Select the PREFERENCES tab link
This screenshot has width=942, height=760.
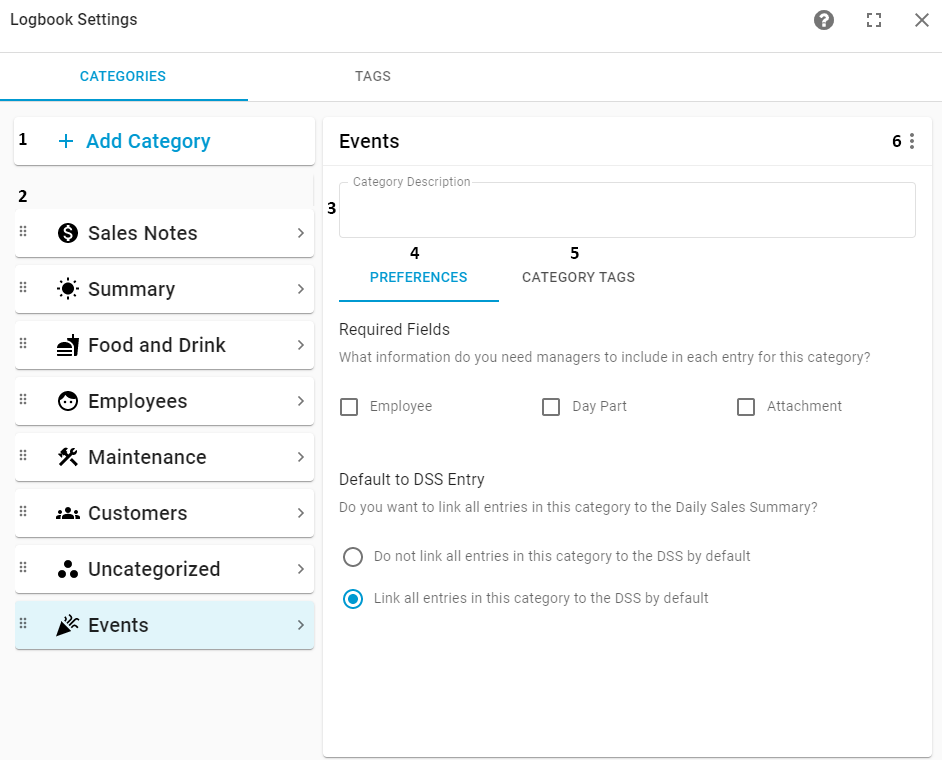pyautogui.click(x=418, y=277)
